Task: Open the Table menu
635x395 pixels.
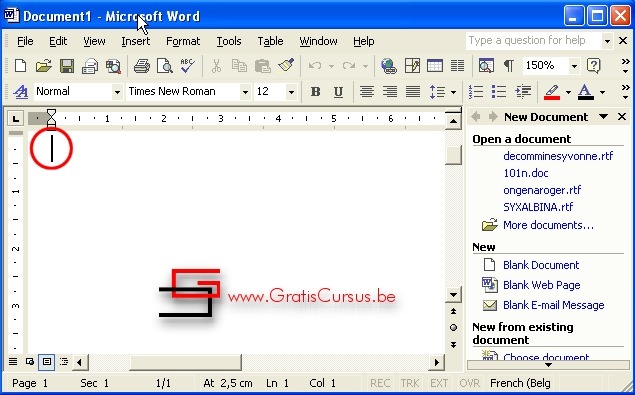Action: 270,41
